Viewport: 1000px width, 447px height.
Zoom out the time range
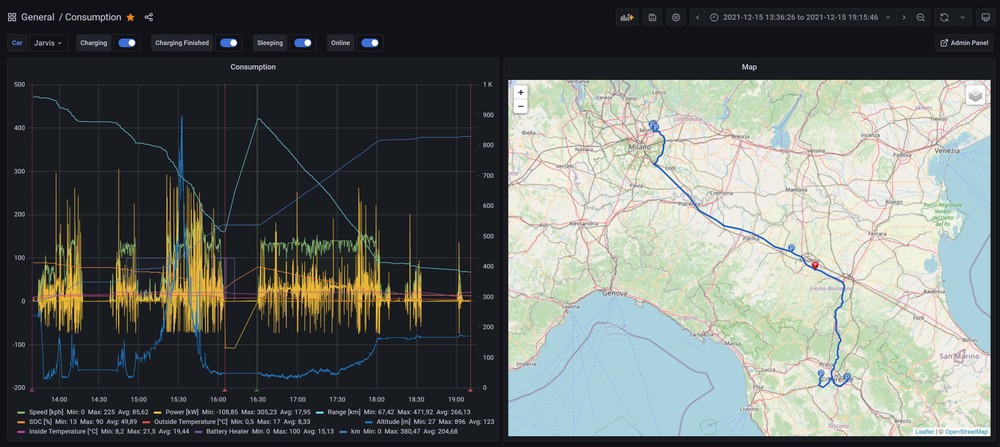tap(920, 17)
